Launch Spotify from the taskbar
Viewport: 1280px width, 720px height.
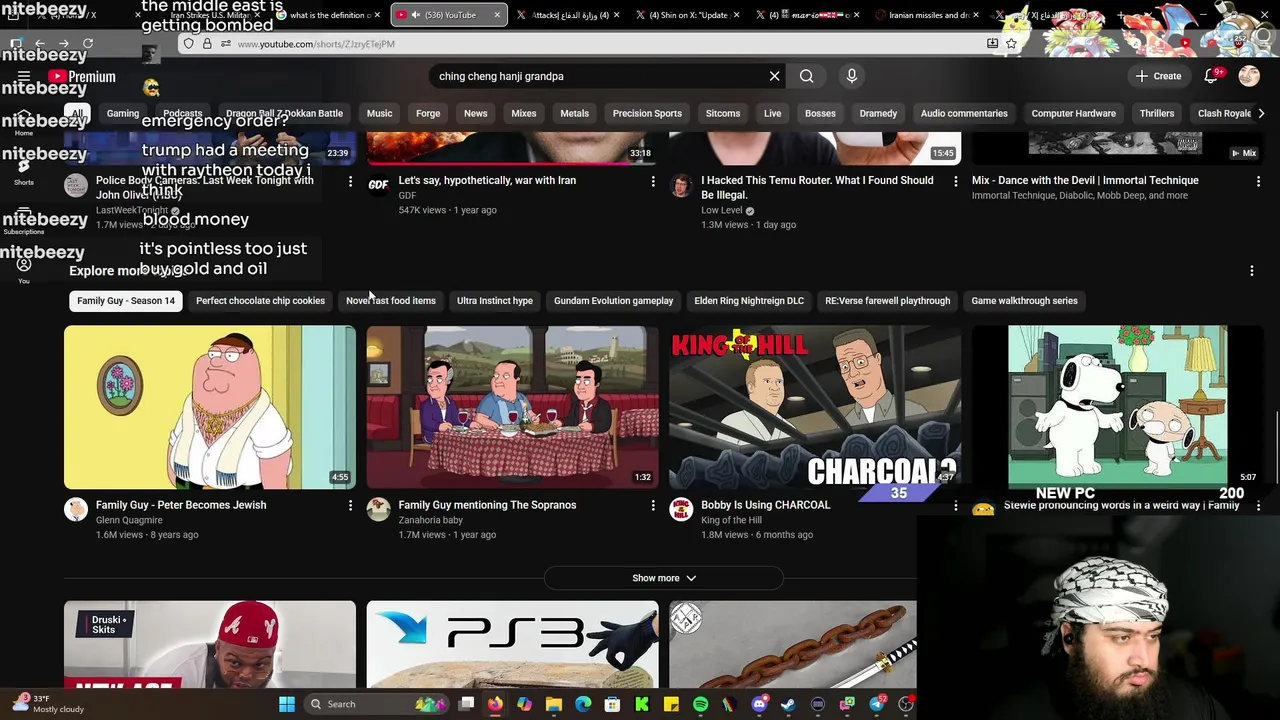click(x=700, y=704)
